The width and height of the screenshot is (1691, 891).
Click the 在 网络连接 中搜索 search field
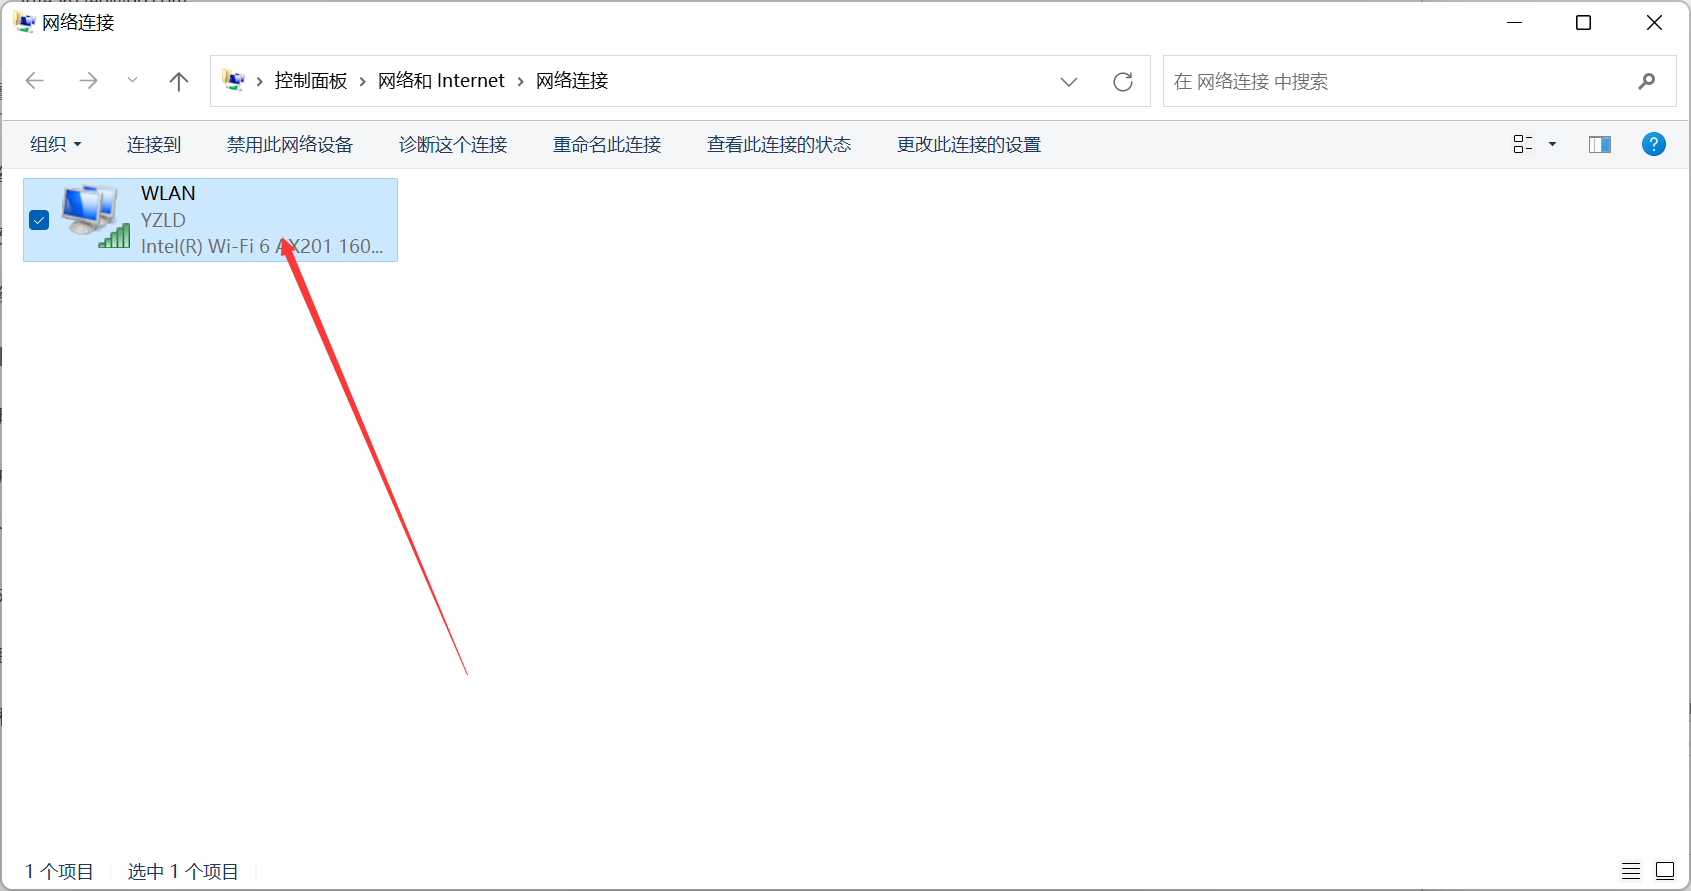click(x=1400, y=81)
